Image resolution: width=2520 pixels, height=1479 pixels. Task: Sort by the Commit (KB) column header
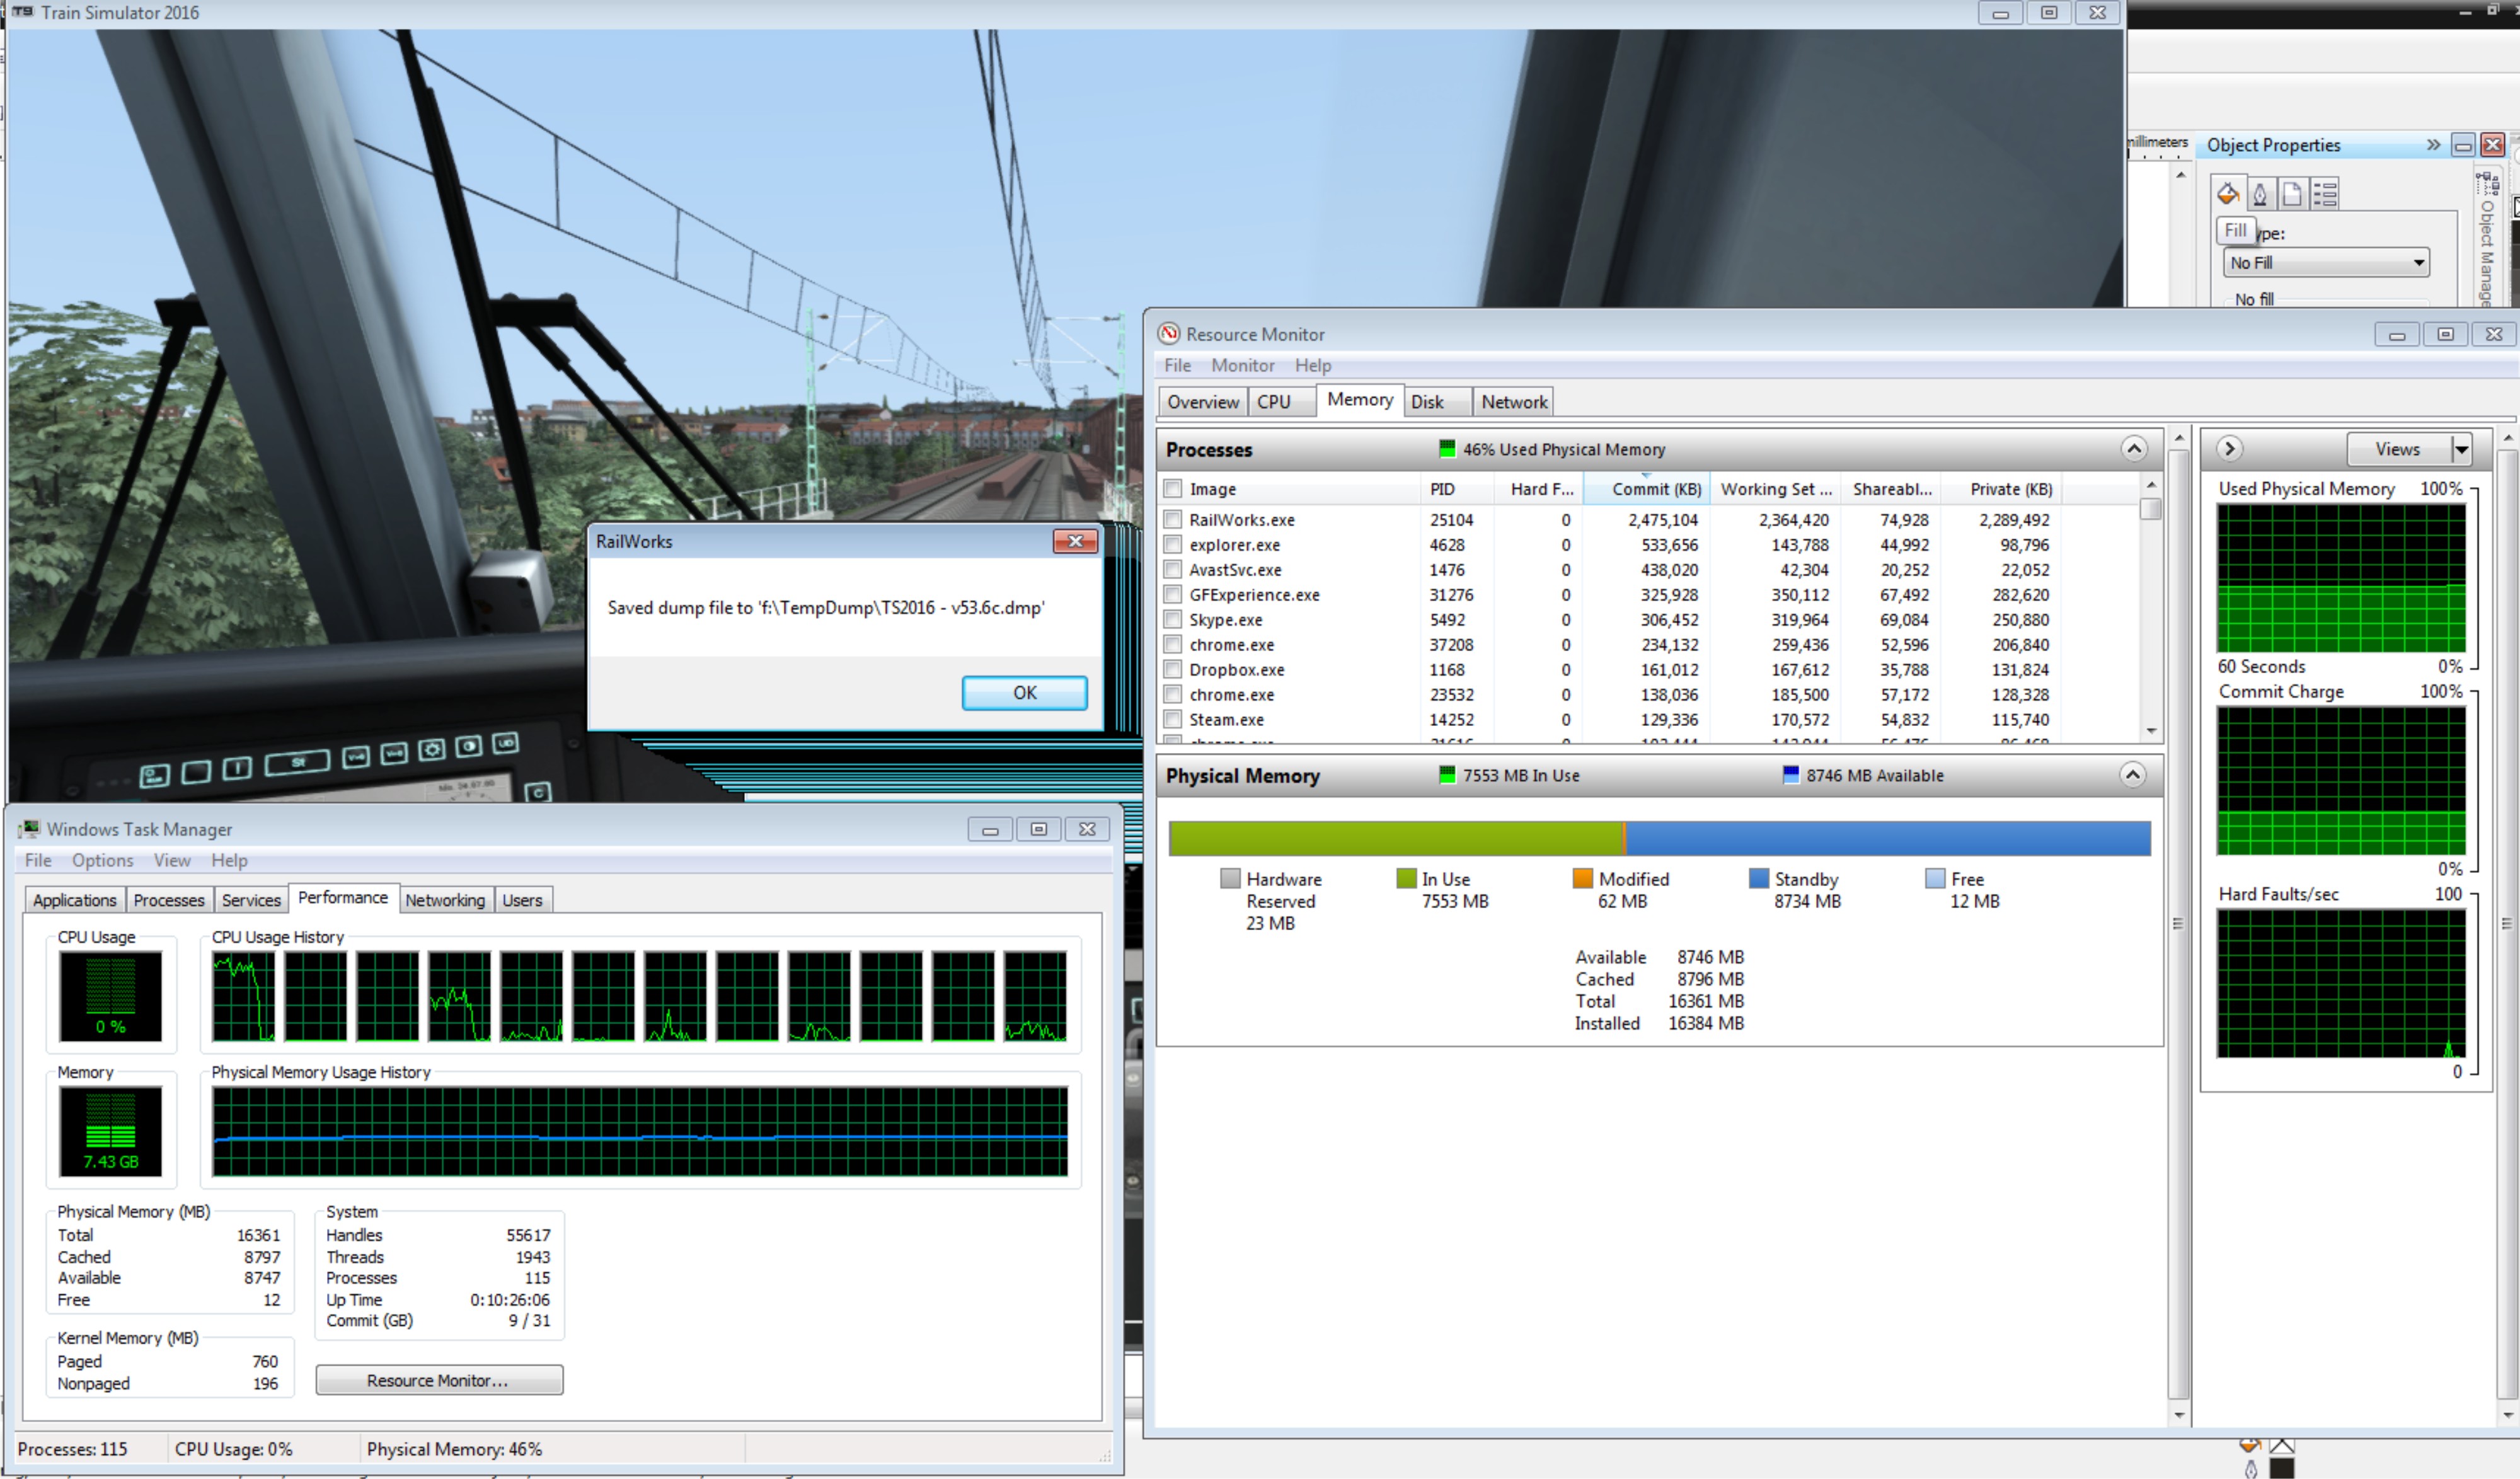click(x=1655, y=489)
